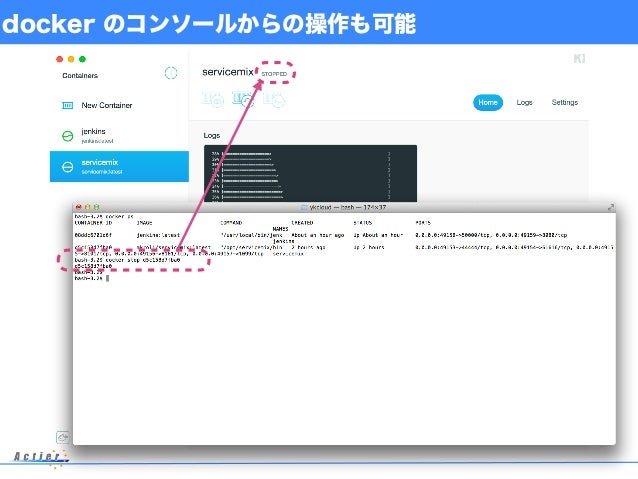Screen dimensions: 638x479
Task: Click the COMMAND column header in terminal
Action: coord(231,223)
